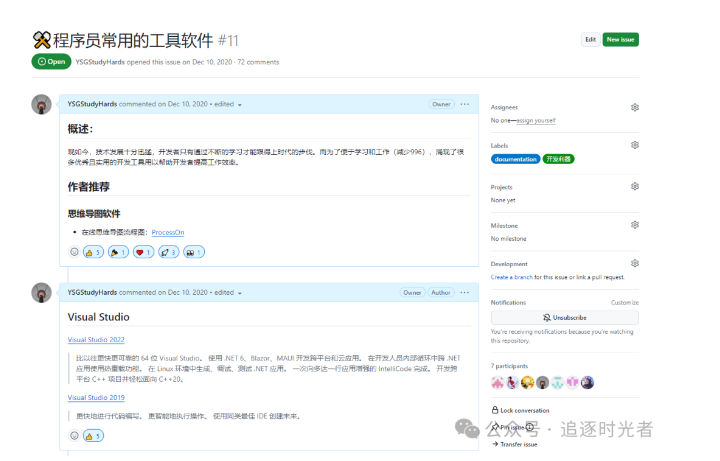Select the documentation label

[x=515, y=159]
